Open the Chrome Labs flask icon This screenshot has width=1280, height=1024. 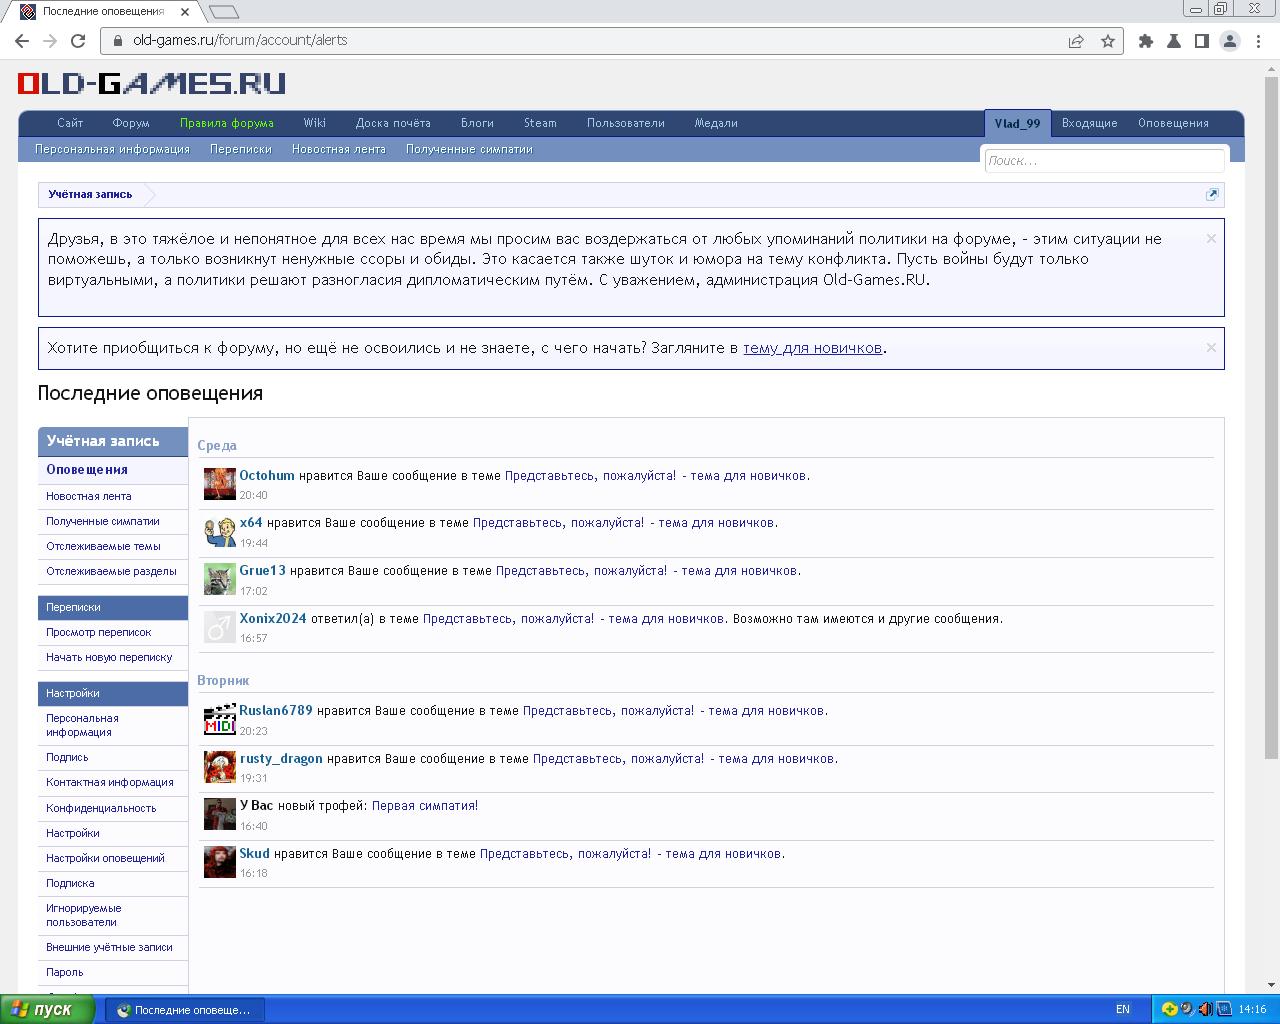click(x=1174, y=41)
